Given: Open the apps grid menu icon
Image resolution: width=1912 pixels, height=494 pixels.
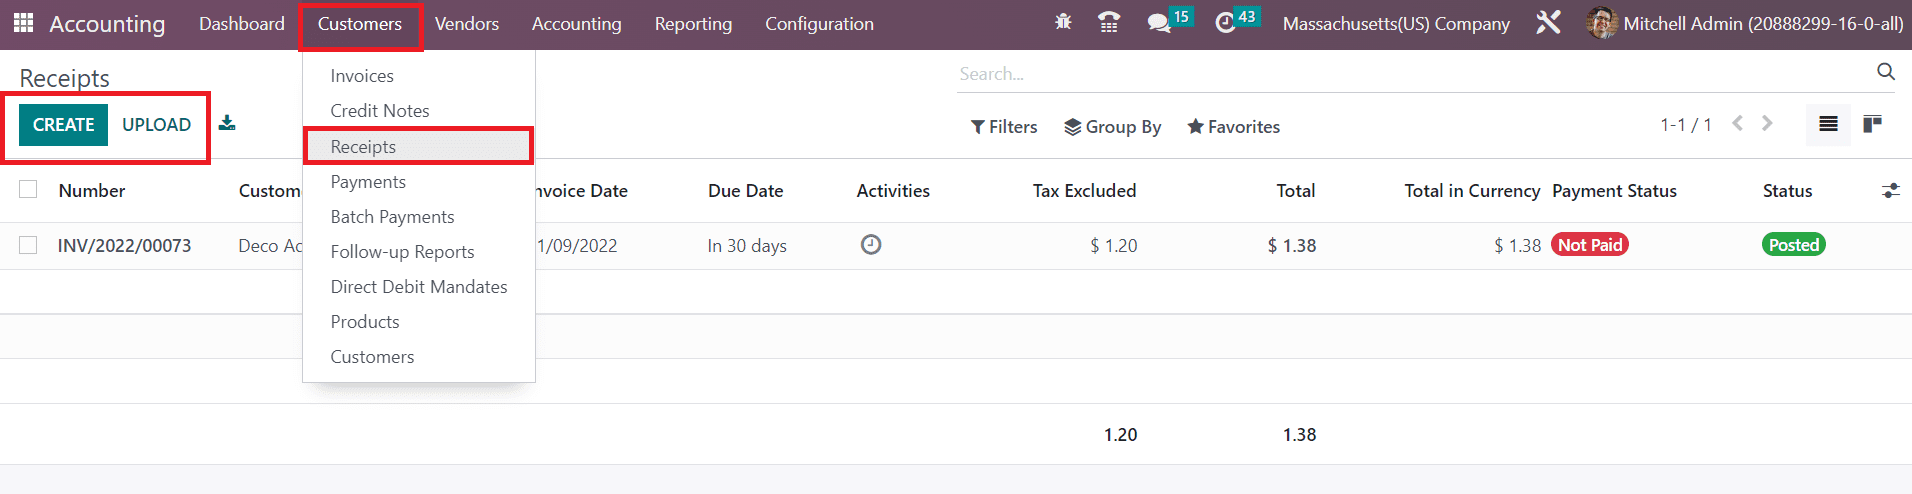Looking at the screenshot, I should point(23,23).
